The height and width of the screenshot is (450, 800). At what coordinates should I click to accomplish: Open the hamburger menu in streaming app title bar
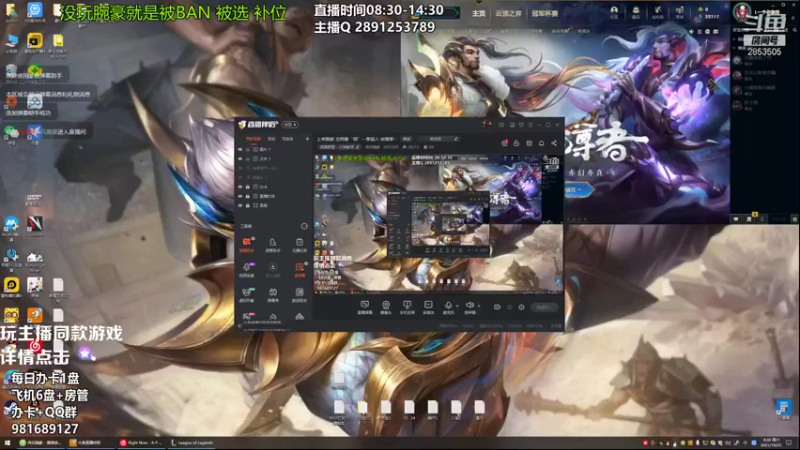(x=531, y=125)
